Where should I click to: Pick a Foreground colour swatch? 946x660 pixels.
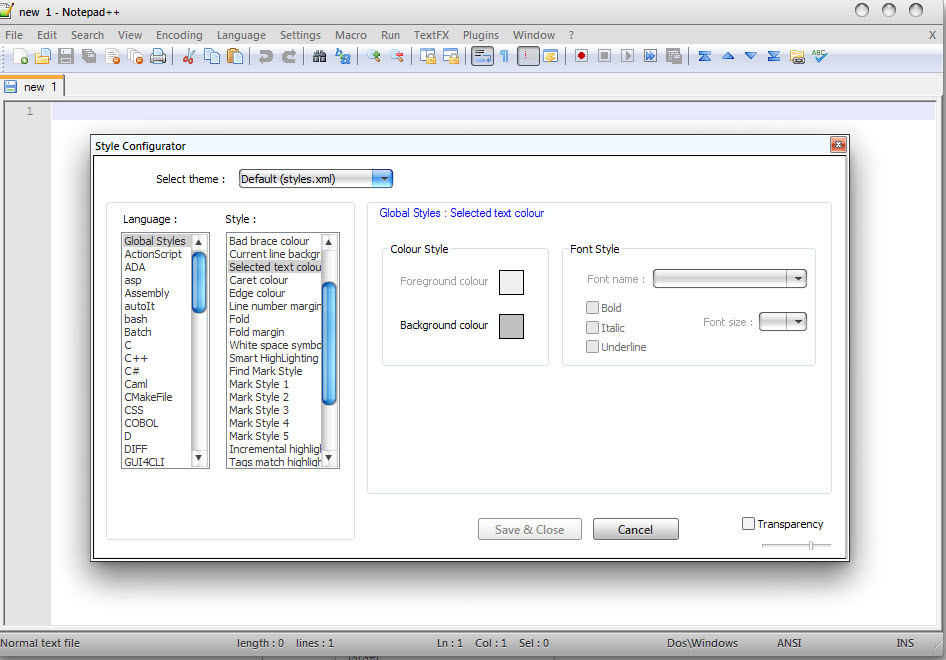coord(511,282)
